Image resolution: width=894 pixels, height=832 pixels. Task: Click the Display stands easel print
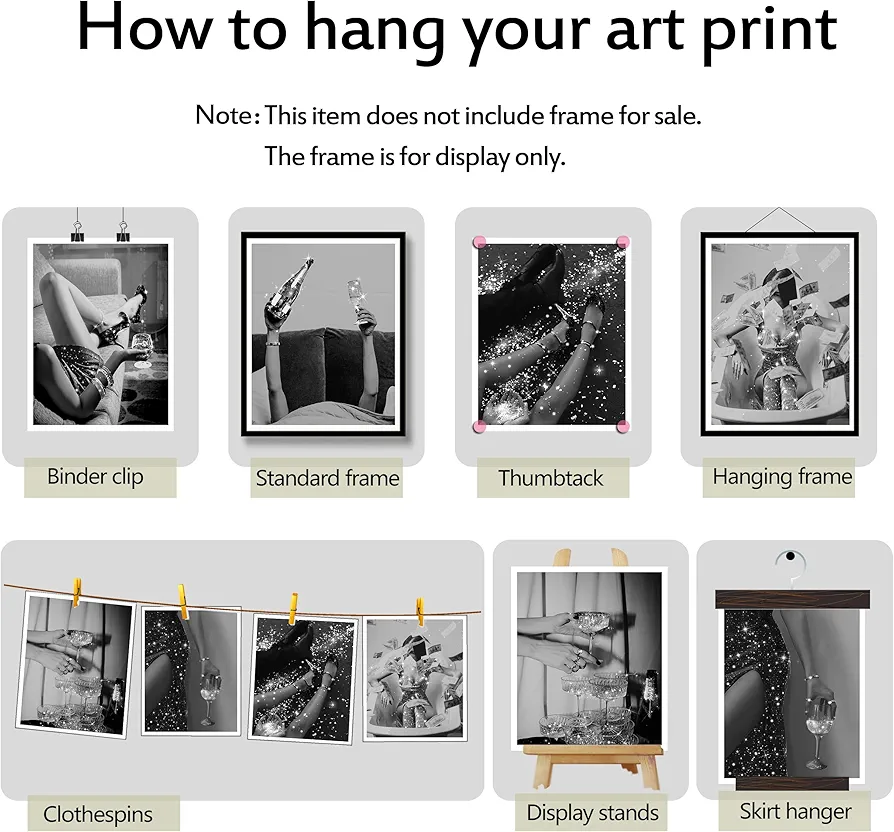[x=589, y=658]
